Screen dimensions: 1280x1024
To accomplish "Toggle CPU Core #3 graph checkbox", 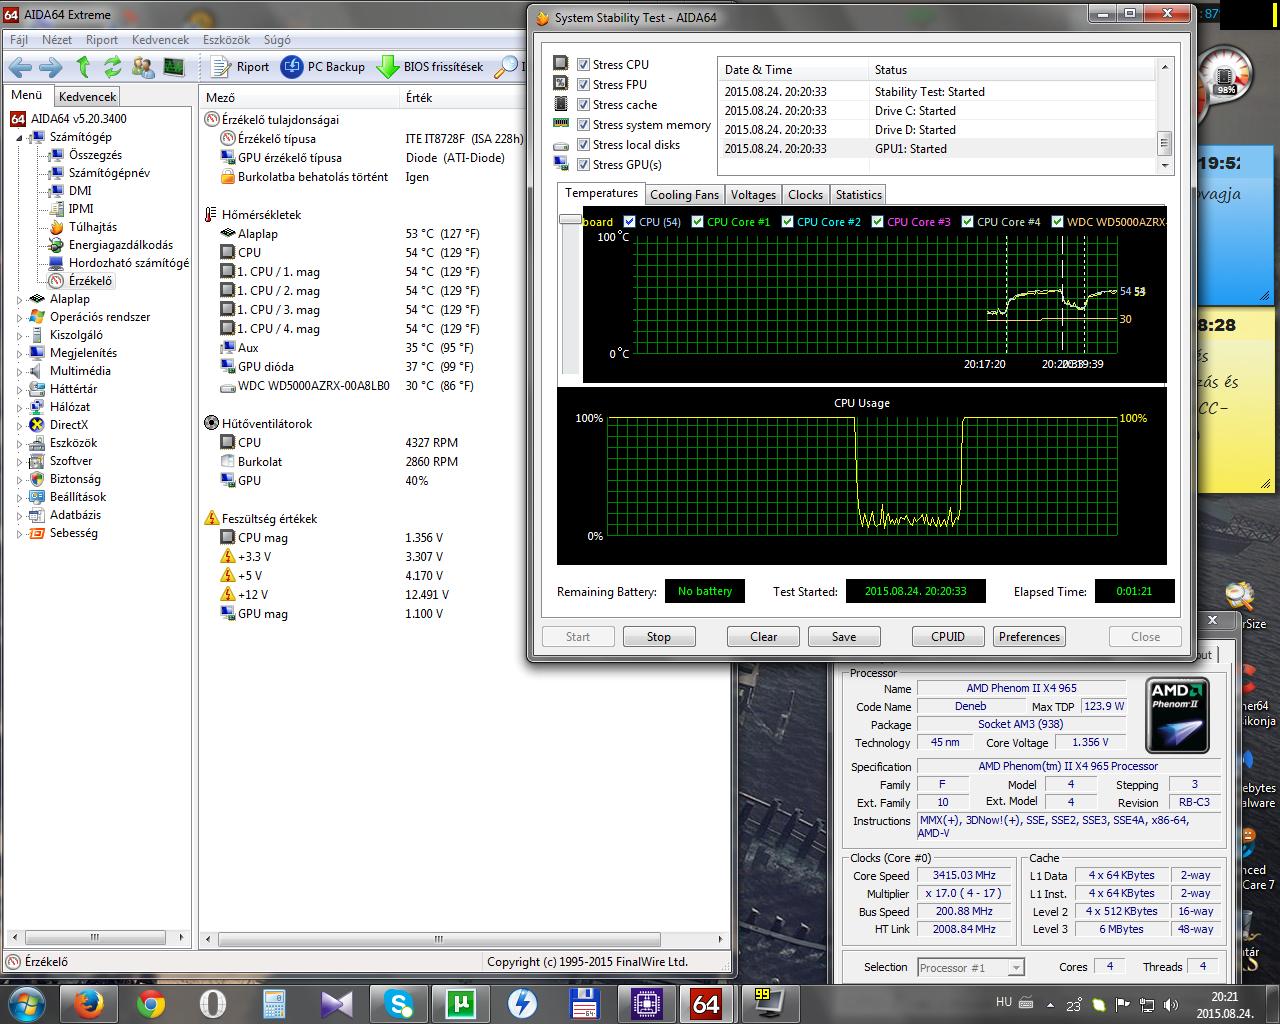I will 877,222.
